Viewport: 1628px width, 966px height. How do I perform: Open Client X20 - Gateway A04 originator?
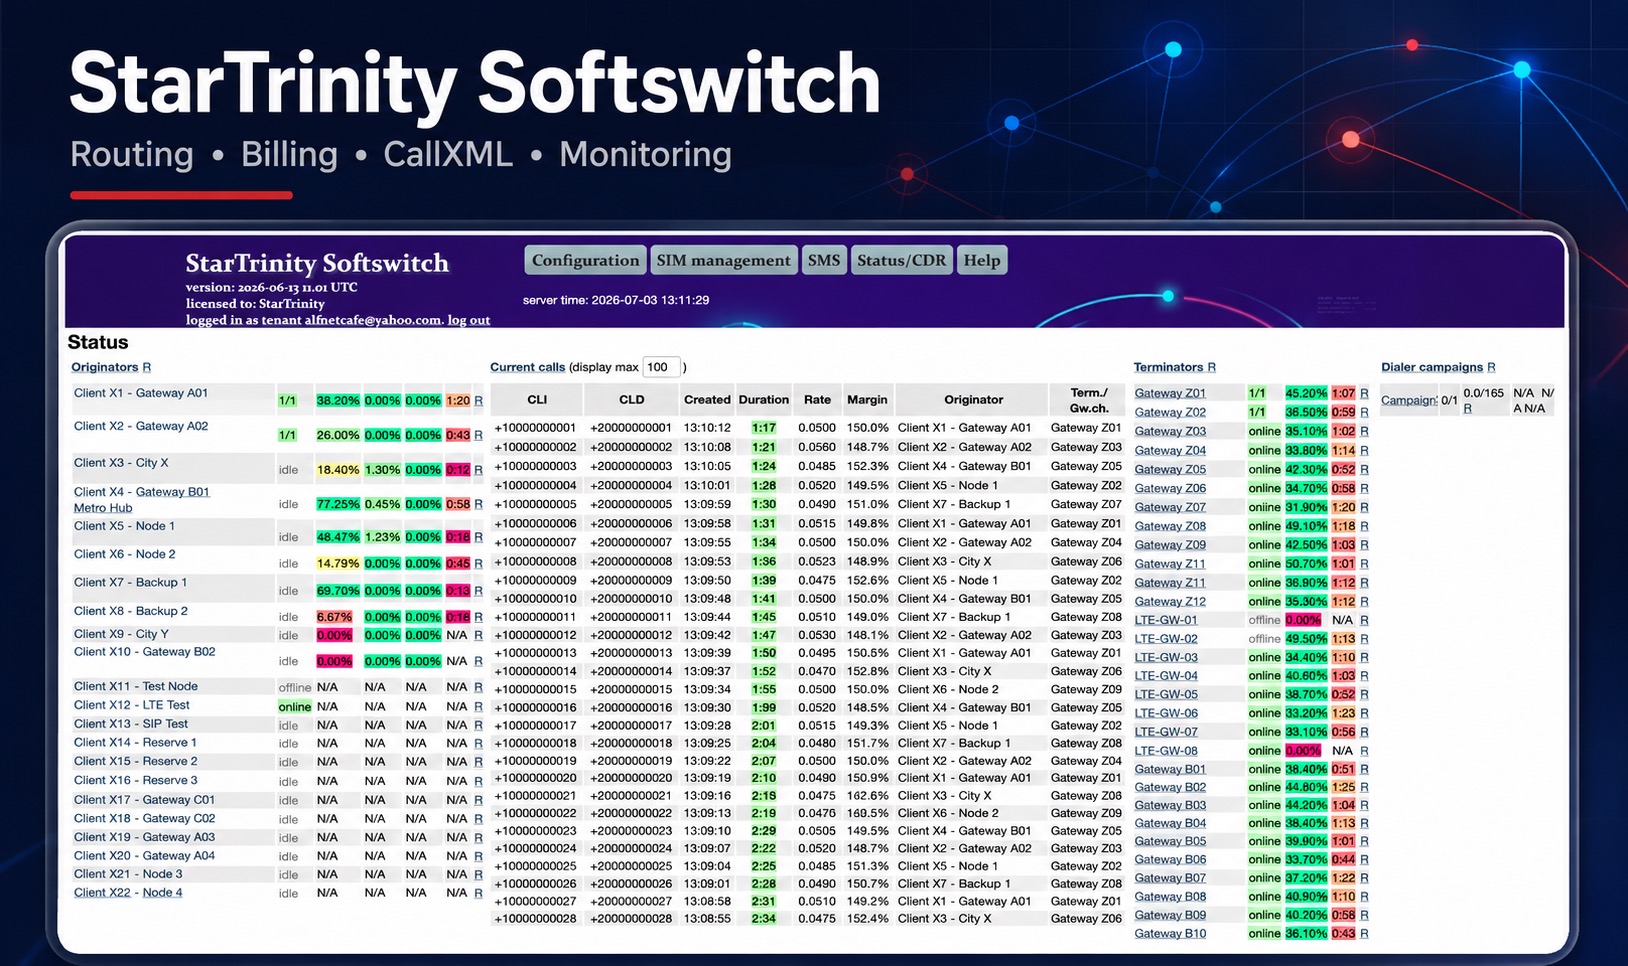[144, 856]
